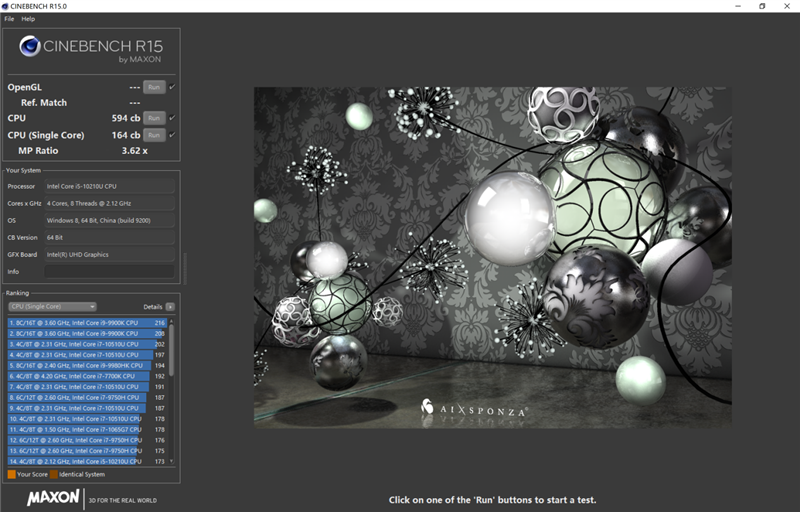Viewport: 800px width, 512px height.
Task: Toggle the OpenGL test checkbox
Action: [x=172, y=87]
